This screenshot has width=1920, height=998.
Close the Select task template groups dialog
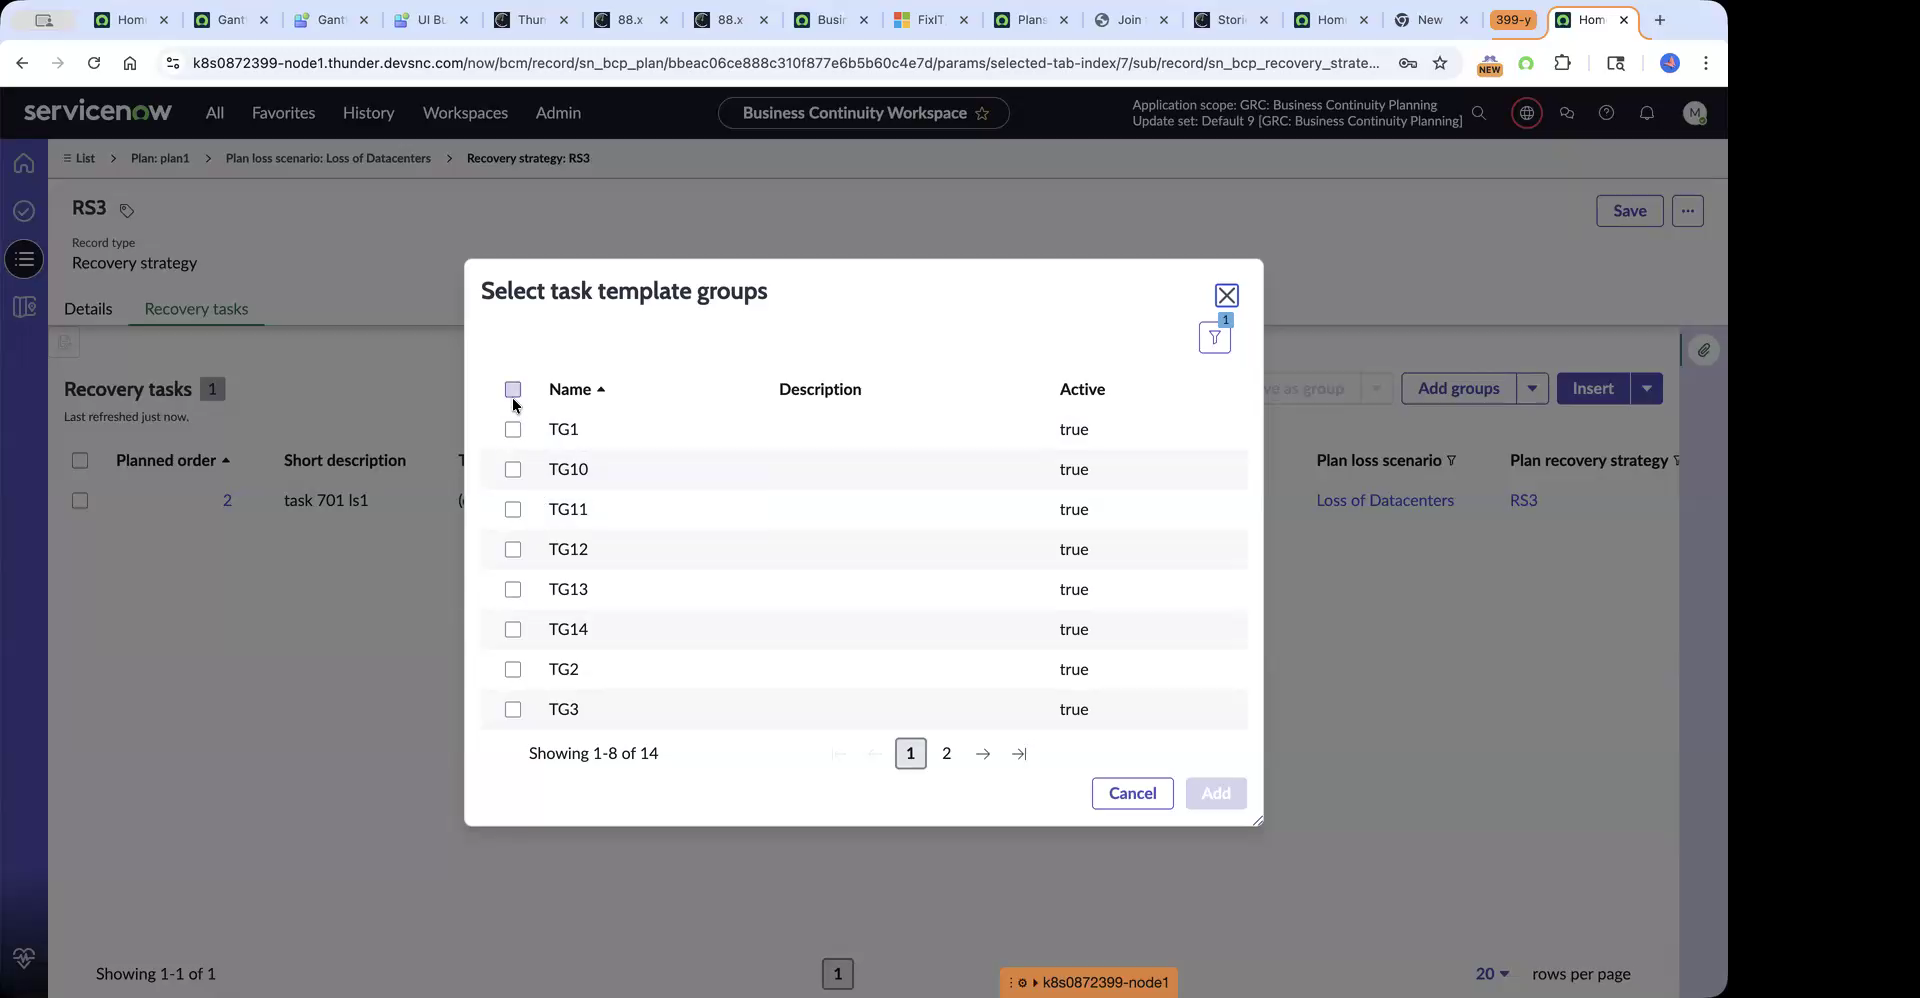(x=1226, y=296)
